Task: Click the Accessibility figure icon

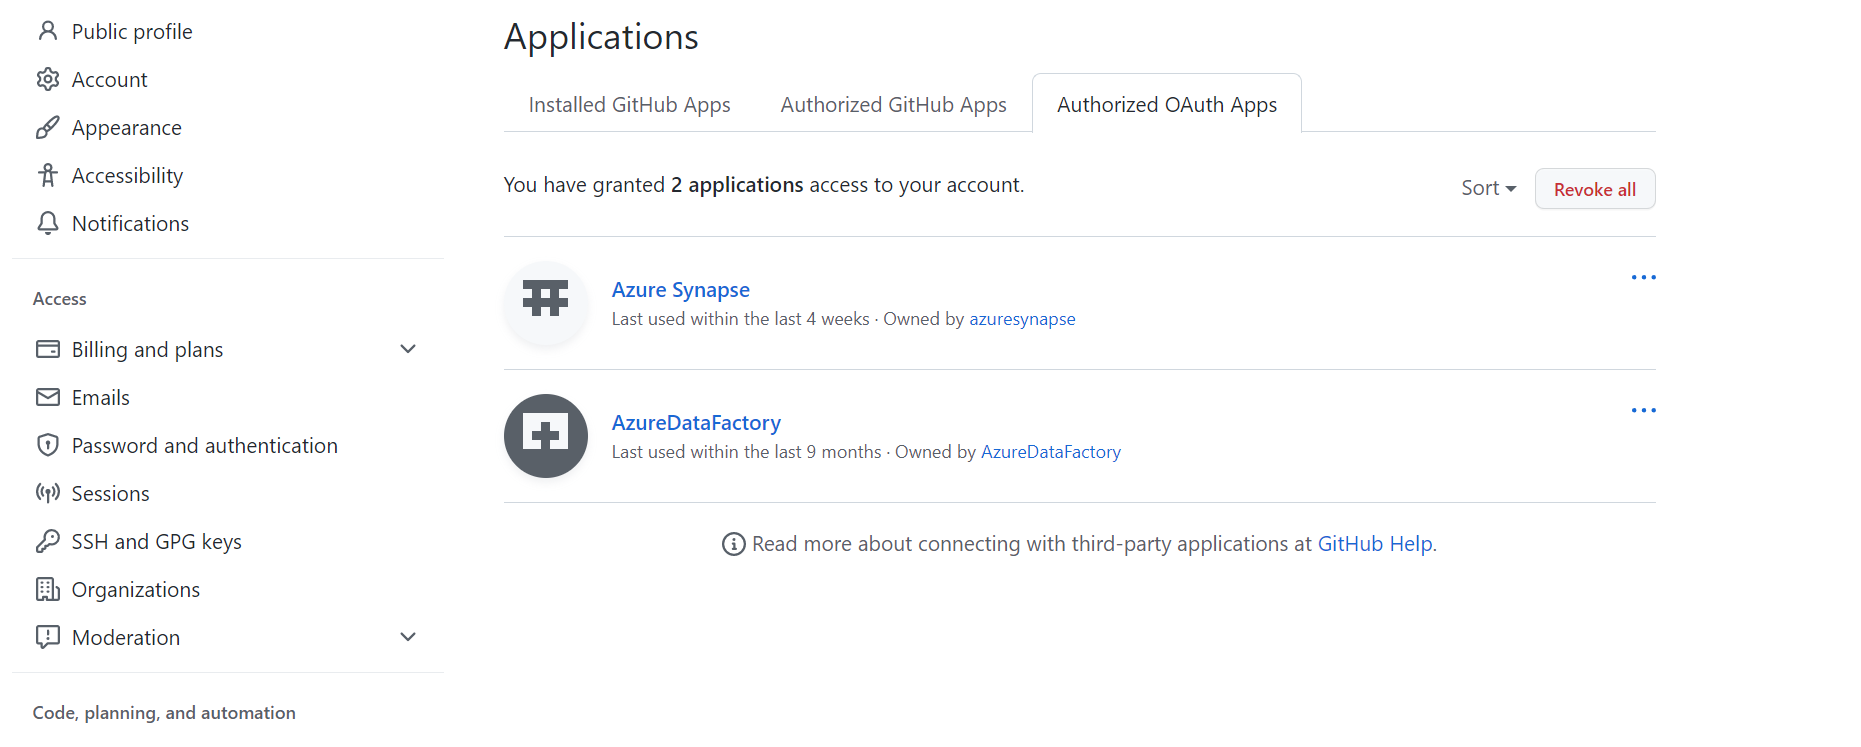Action: (47, 175)
